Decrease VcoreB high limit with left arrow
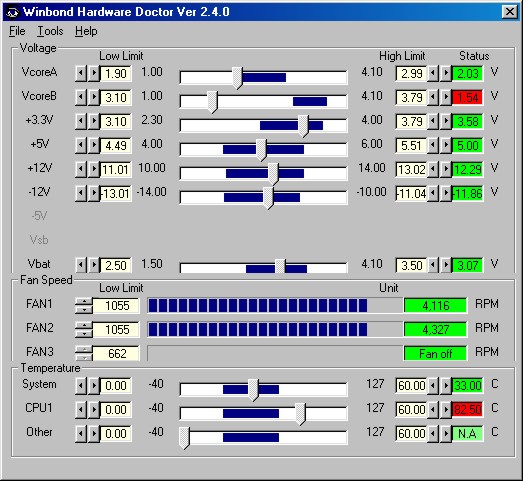523x481 pixels. (433, 97)
